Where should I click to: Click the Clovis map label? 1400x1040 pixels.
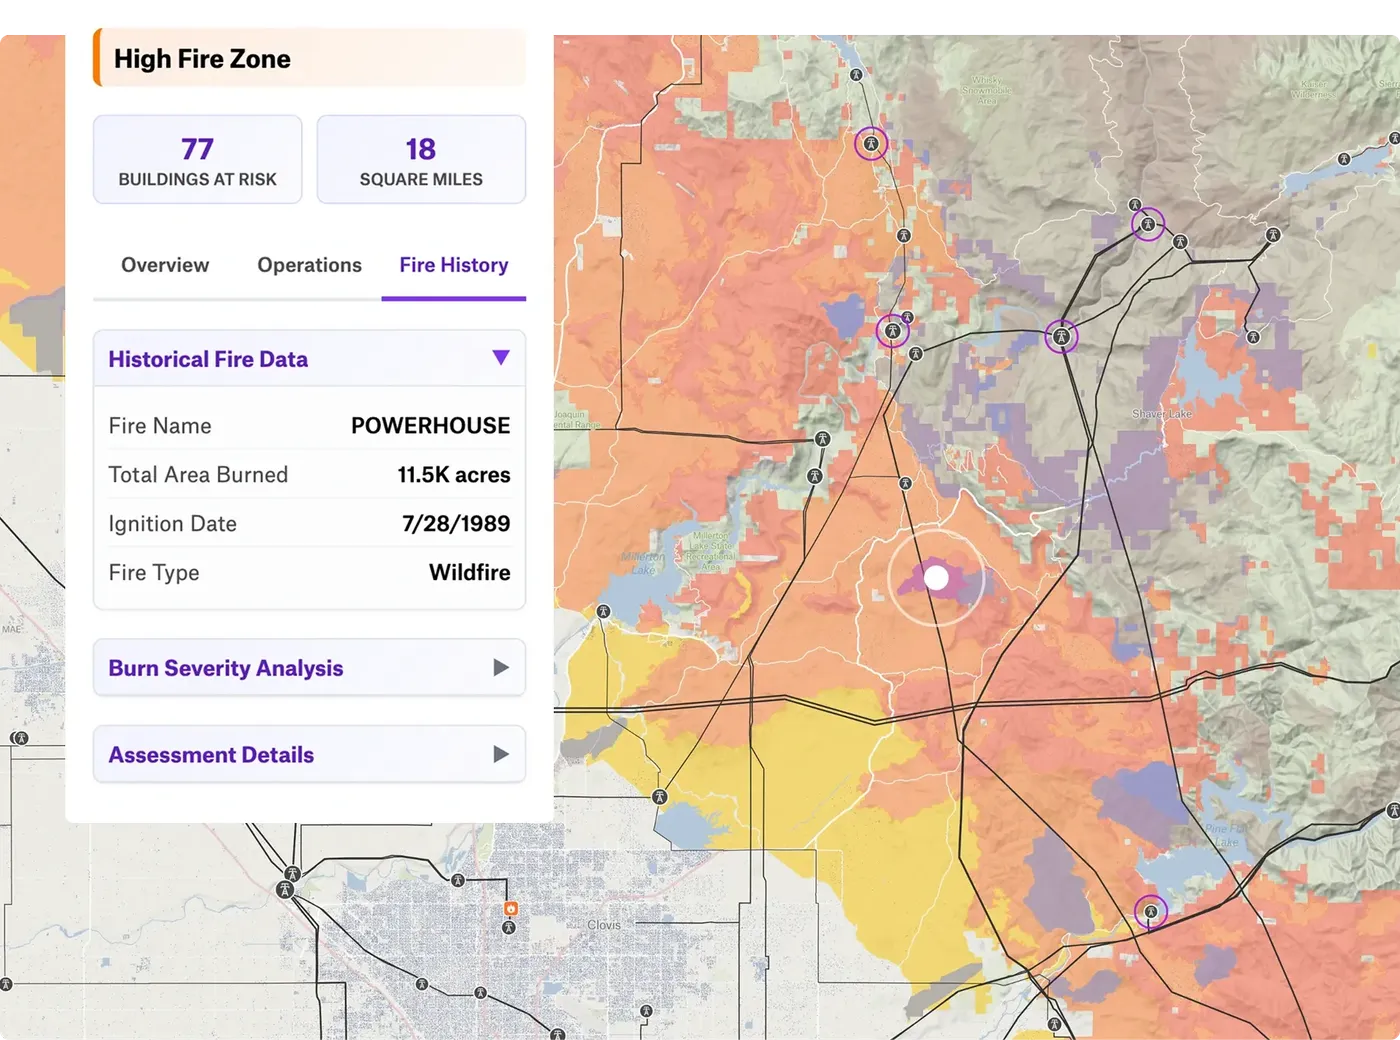click(604, 925)
